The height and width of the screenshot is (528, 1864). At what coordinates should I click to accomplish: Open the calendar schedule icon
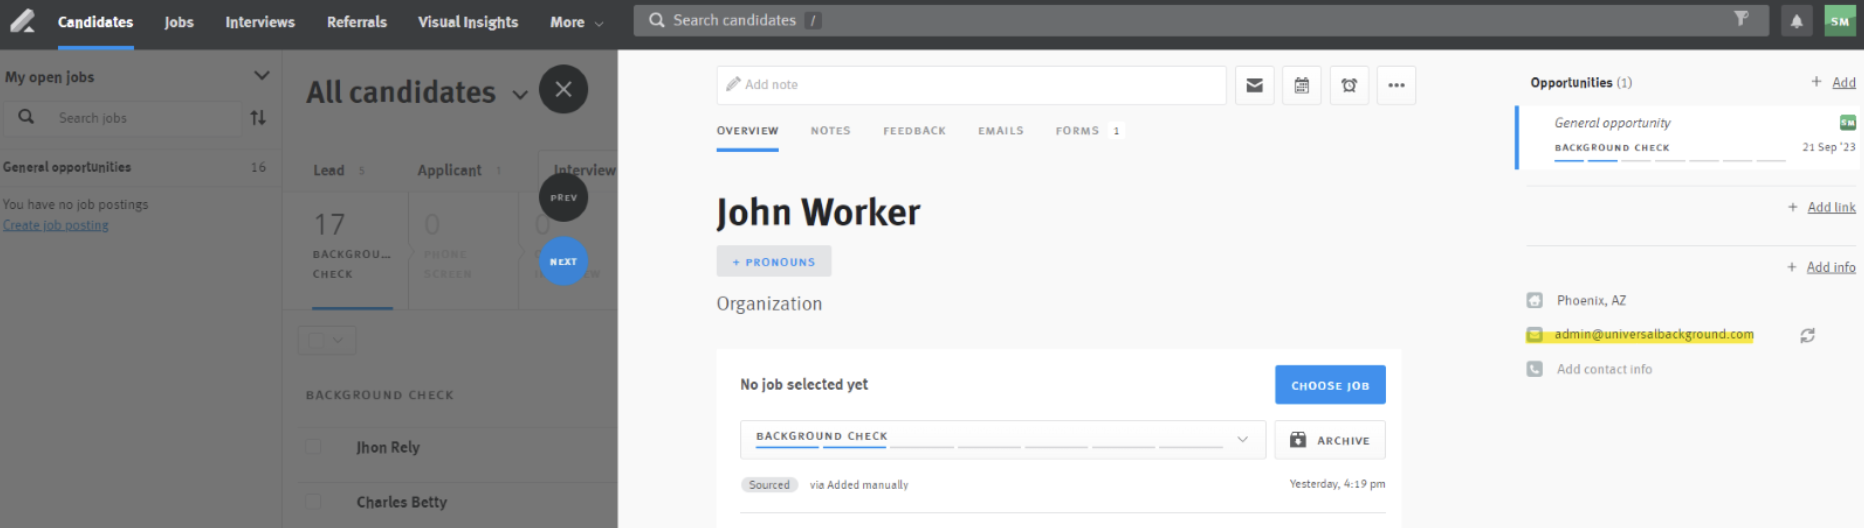coord(1301,86)
